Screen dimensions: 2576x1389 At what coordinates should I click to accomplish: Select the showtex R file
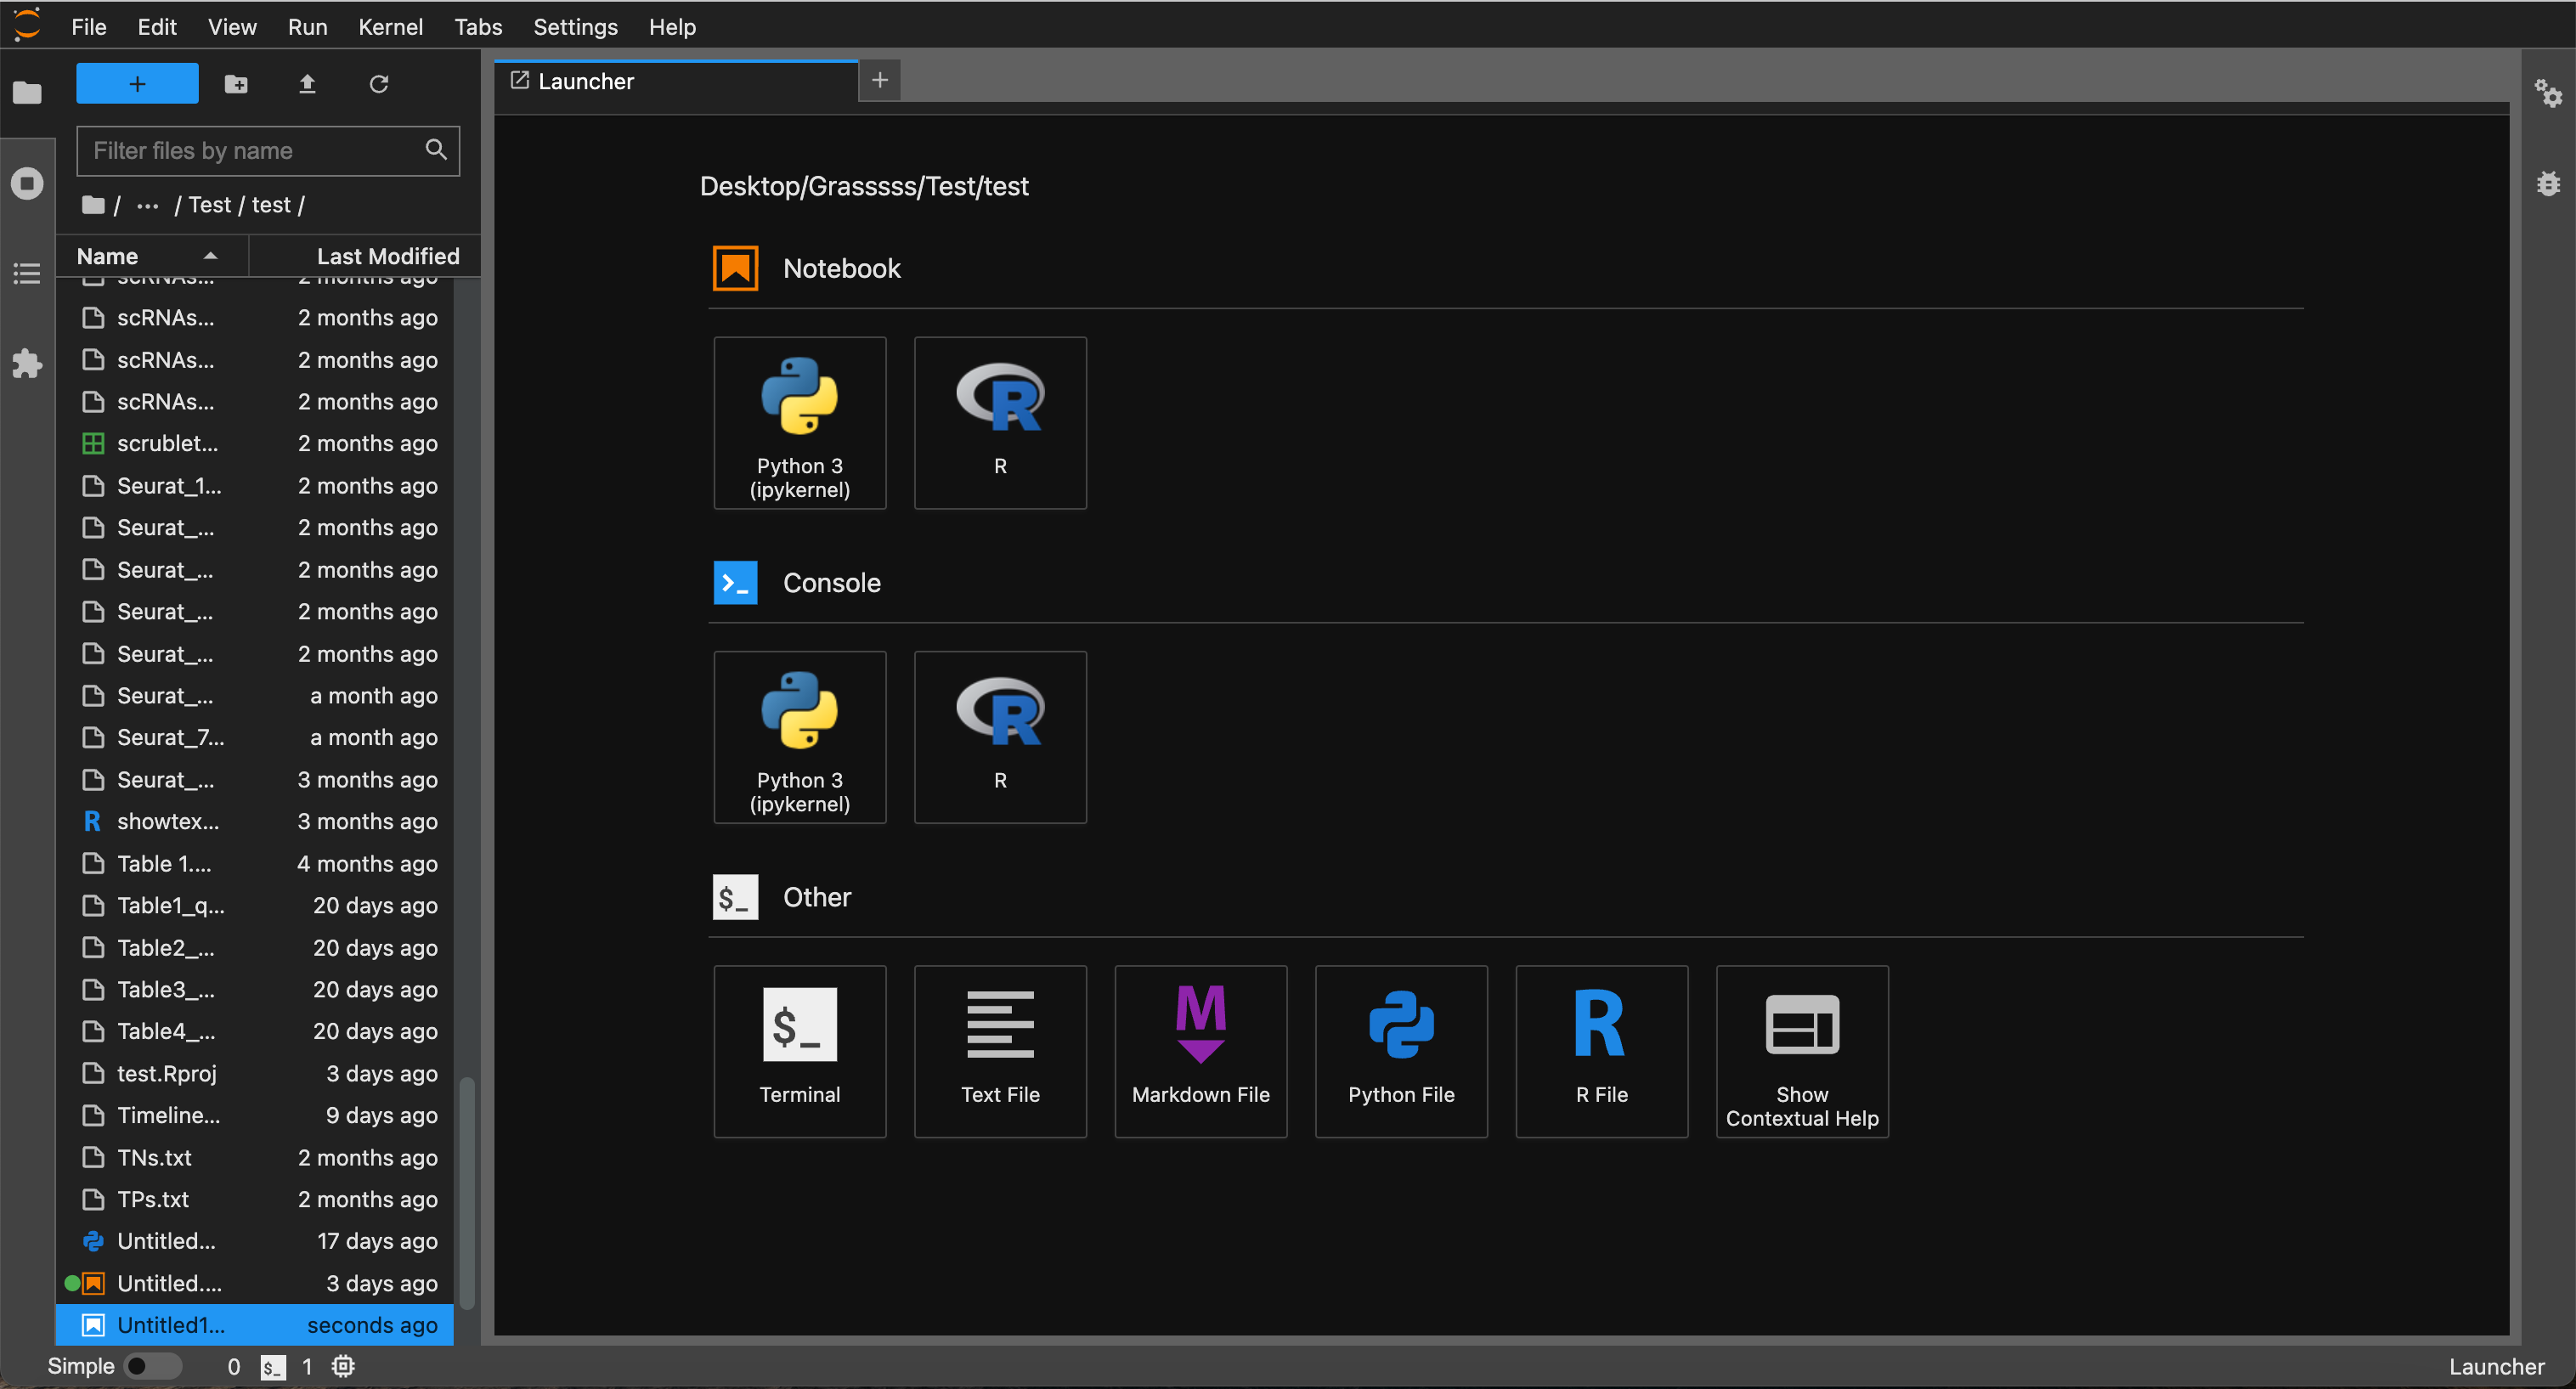point(255,821)
